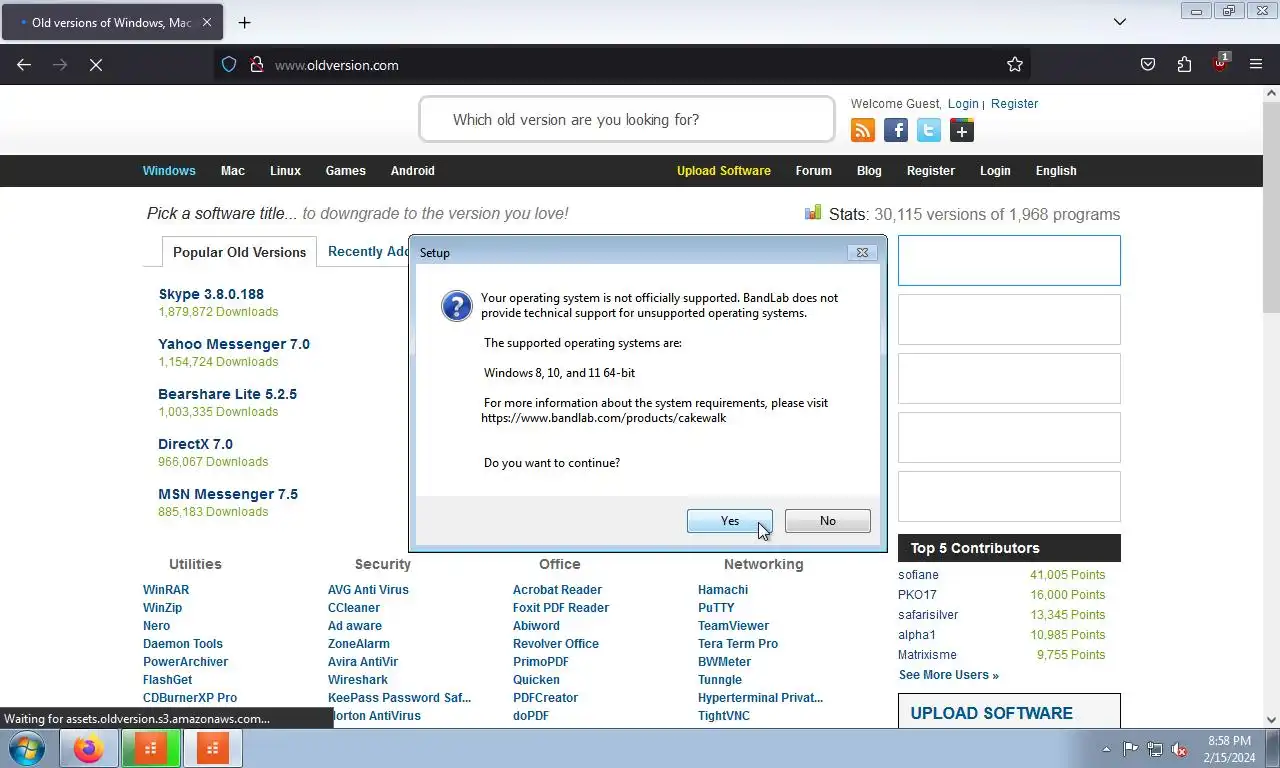
Task: Stop page loading with X button
Action: coord(96,65)
